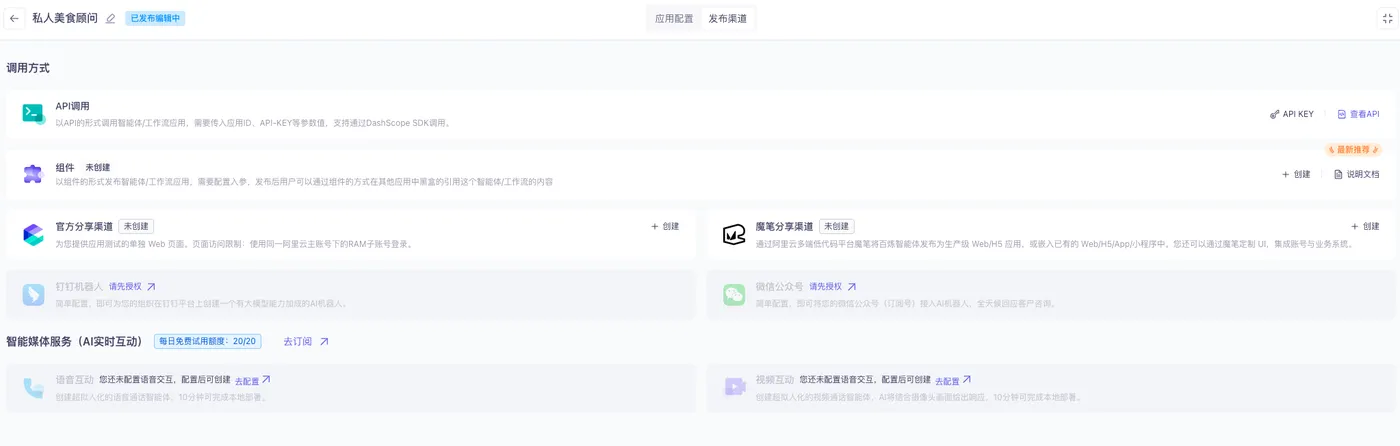This screenshot has height=446, width=1400.
Task: Click the 视频互动 camera icon
Action: (x=735, y=387)
